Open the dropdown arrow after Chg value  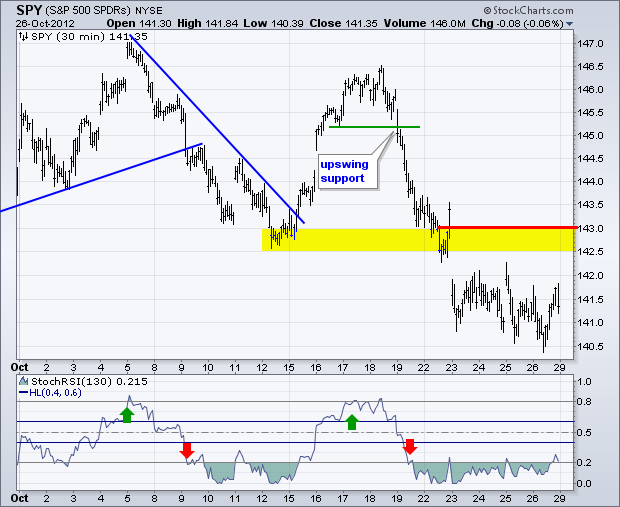pyautogui.click(x=569, y=24)
